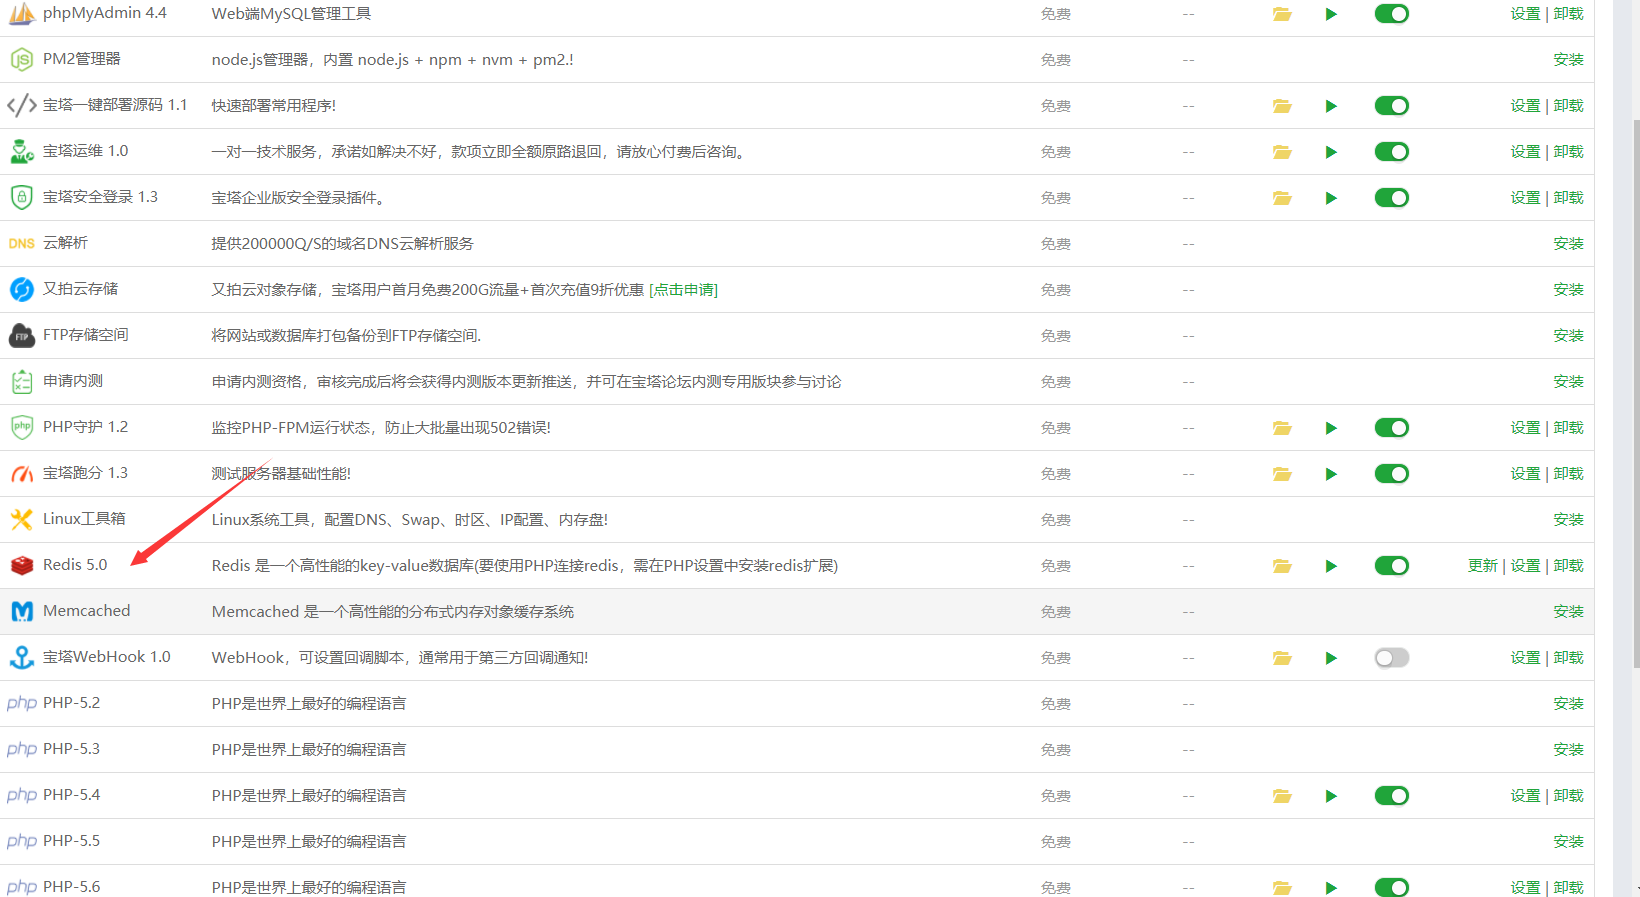Click 安装 for PM2管理器
Screen dimensions: 1640x897
(1569, 60)
